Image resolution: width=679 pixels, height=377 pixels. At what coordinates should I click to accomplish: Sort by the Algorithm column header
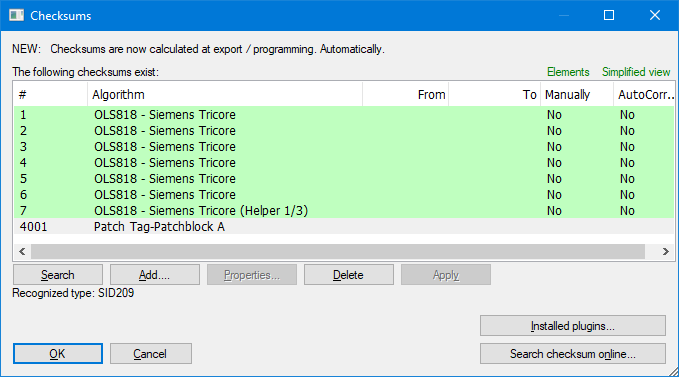[x=225, y=94]
